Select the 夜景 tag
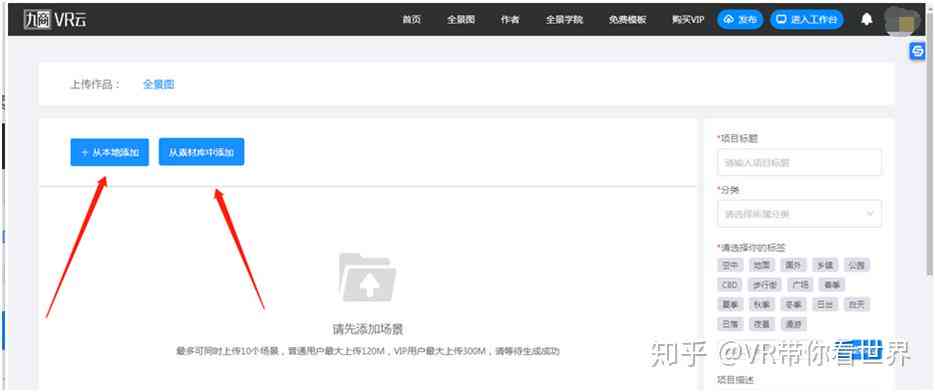This screenshot has height=392, width=935. [x=761, y=324]
